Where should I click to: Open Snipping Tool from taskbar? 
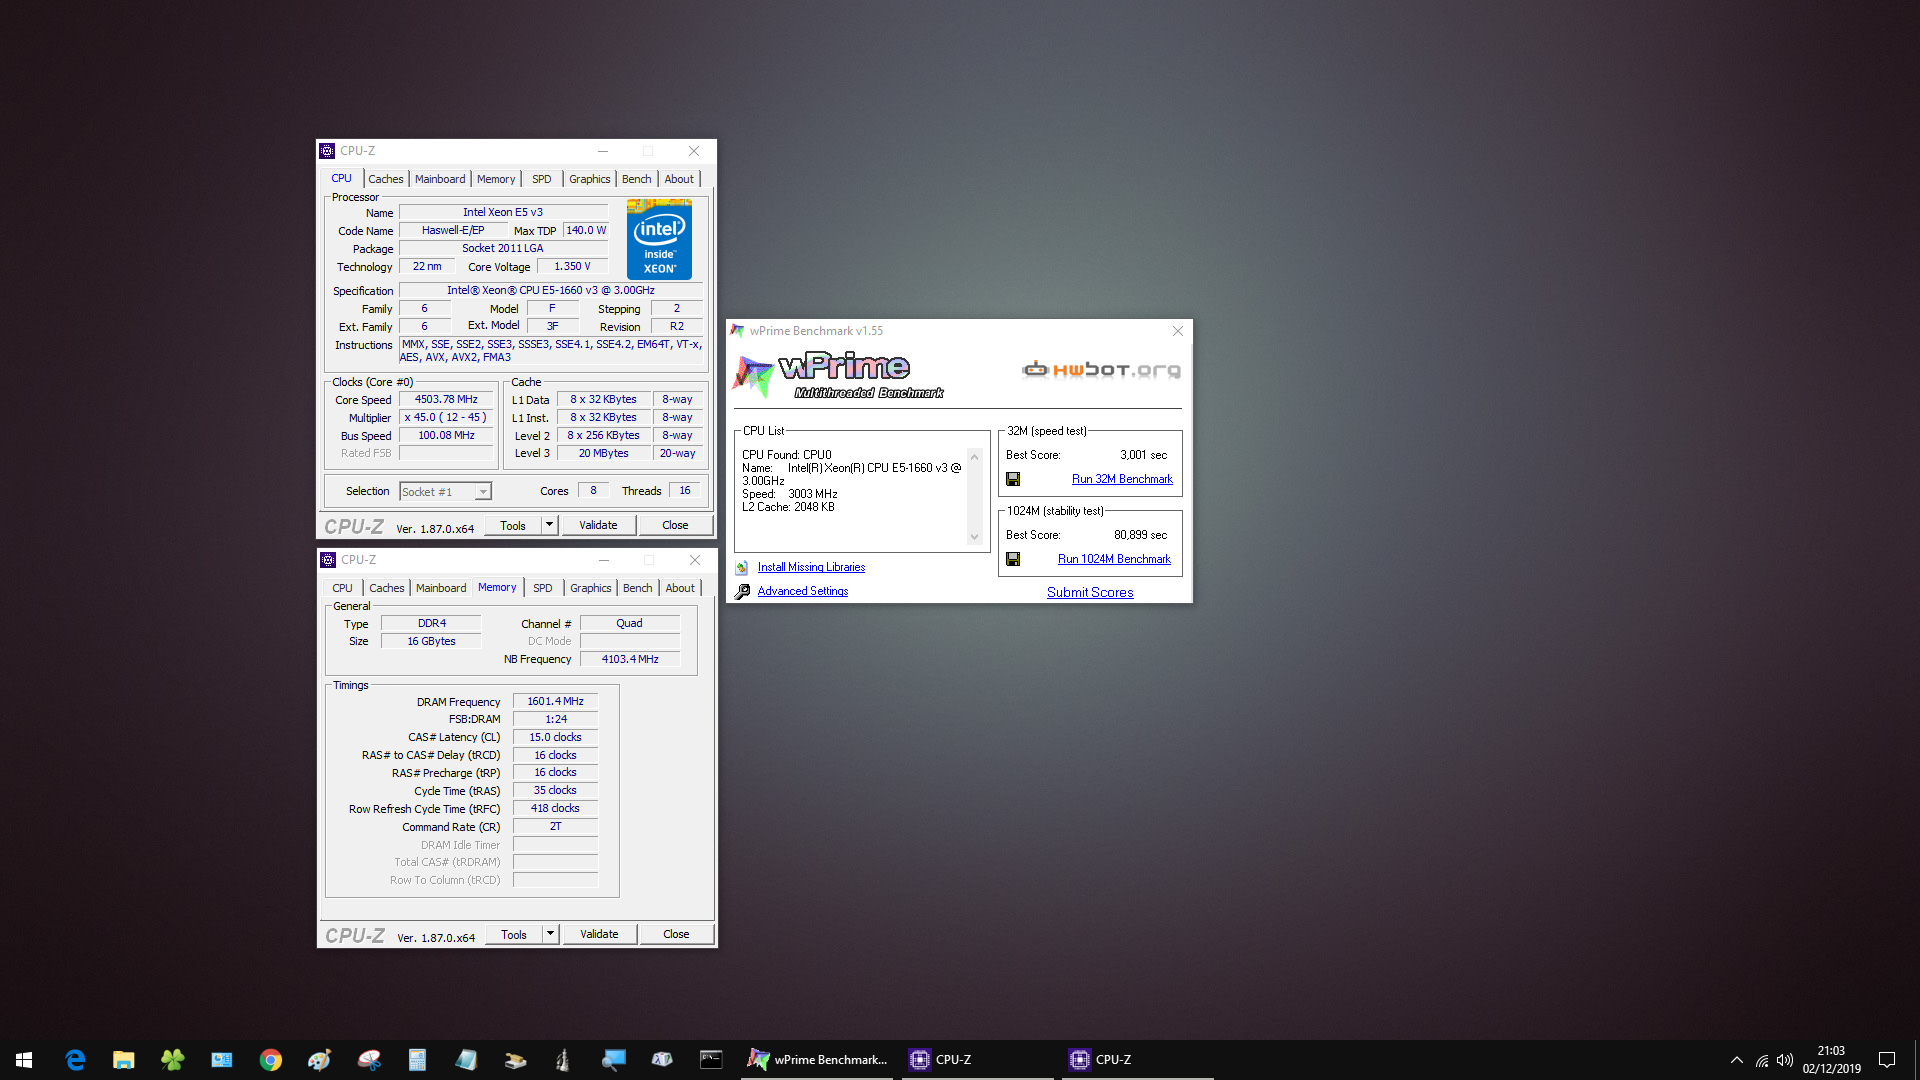pyautogui.click(x=369, y=1060)
